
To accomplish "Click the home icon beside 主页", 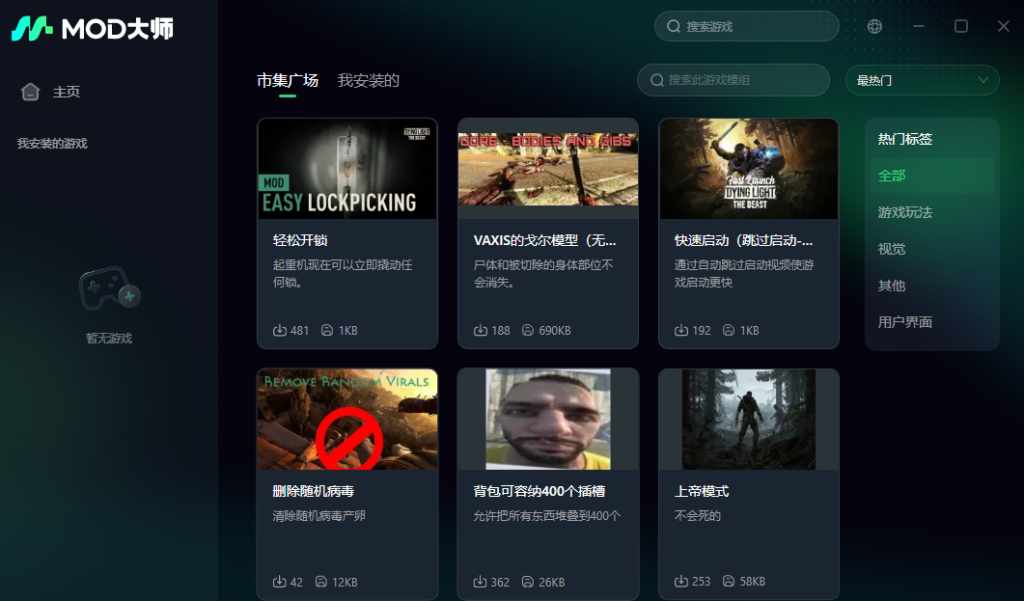I will 30,91.
